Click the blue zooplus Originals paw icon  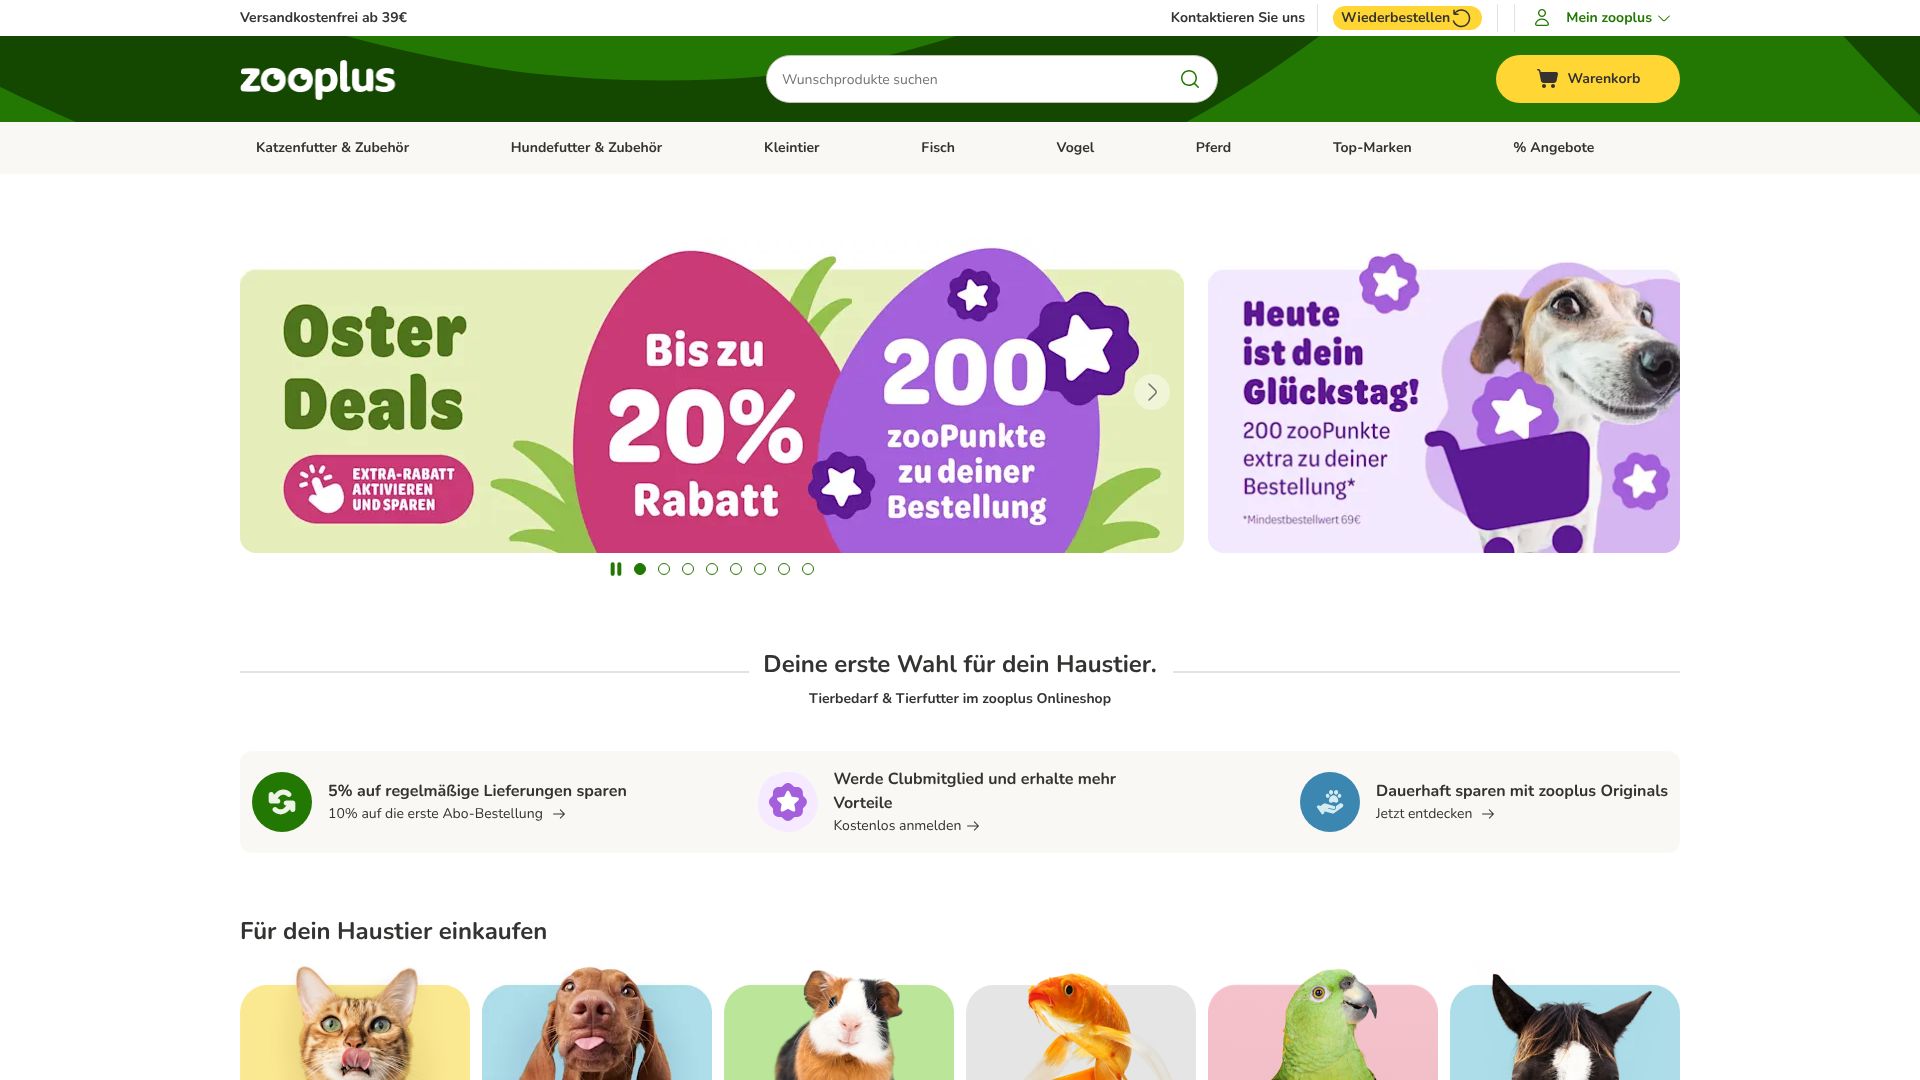pyautogui.click(x=1330, y=802)
